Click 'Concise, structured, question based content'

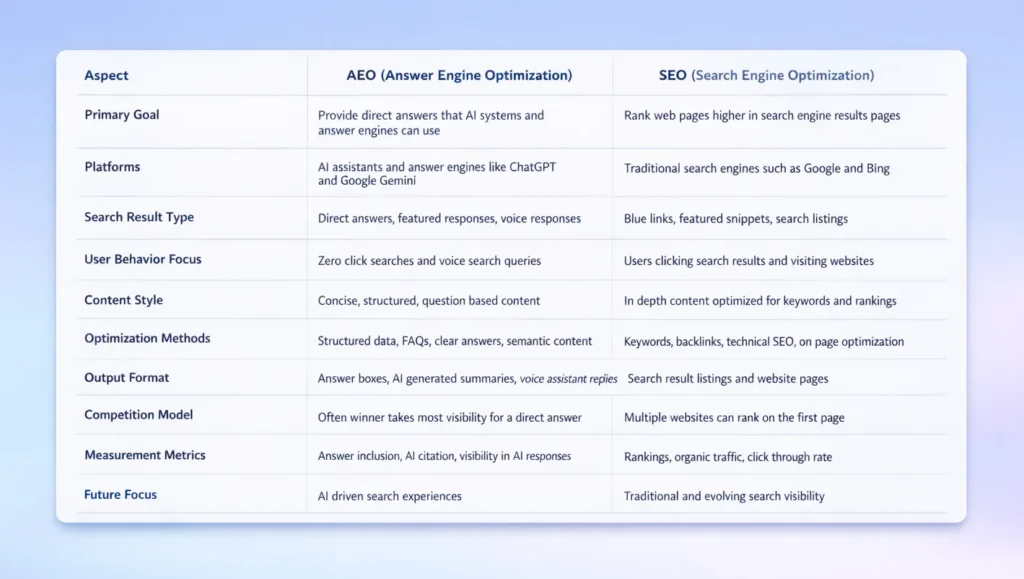[x=428, y=301]
